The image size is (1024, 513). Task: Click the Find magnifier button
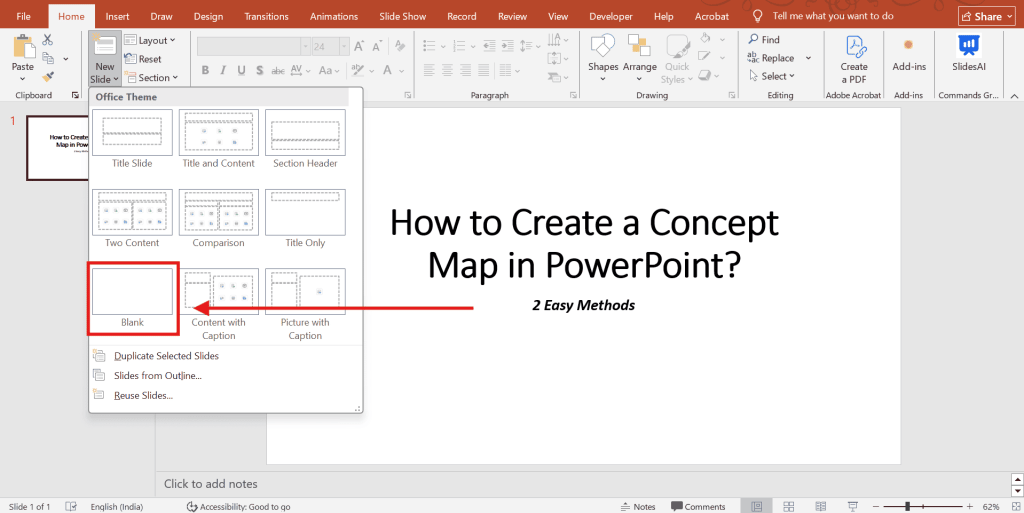[x=764, y=40]
